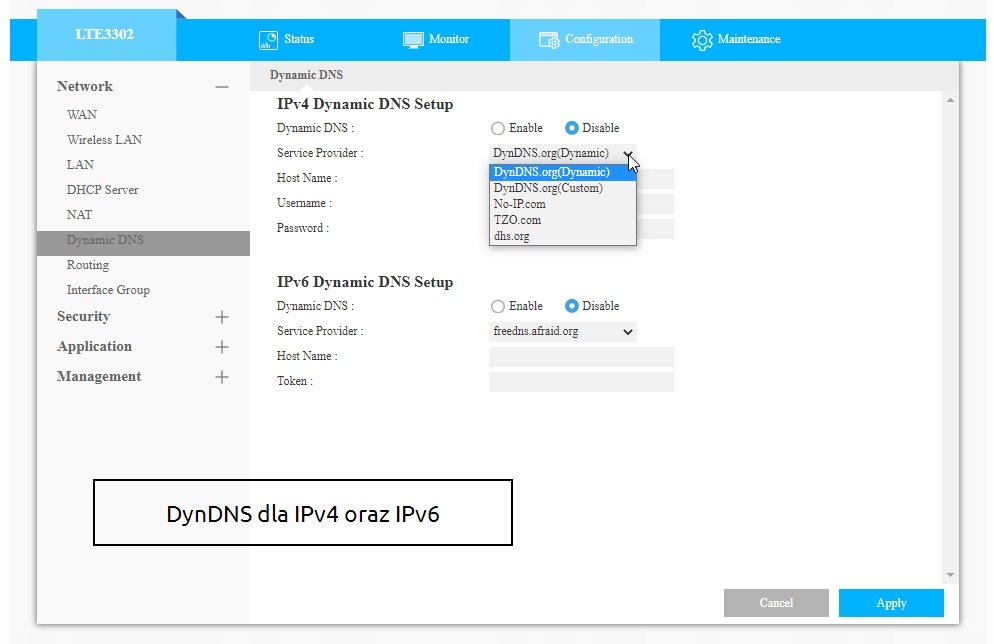Viewport: 994px width, 644px height.
Task: Expand Application section with plus icon
Action: tap(222, 347)
